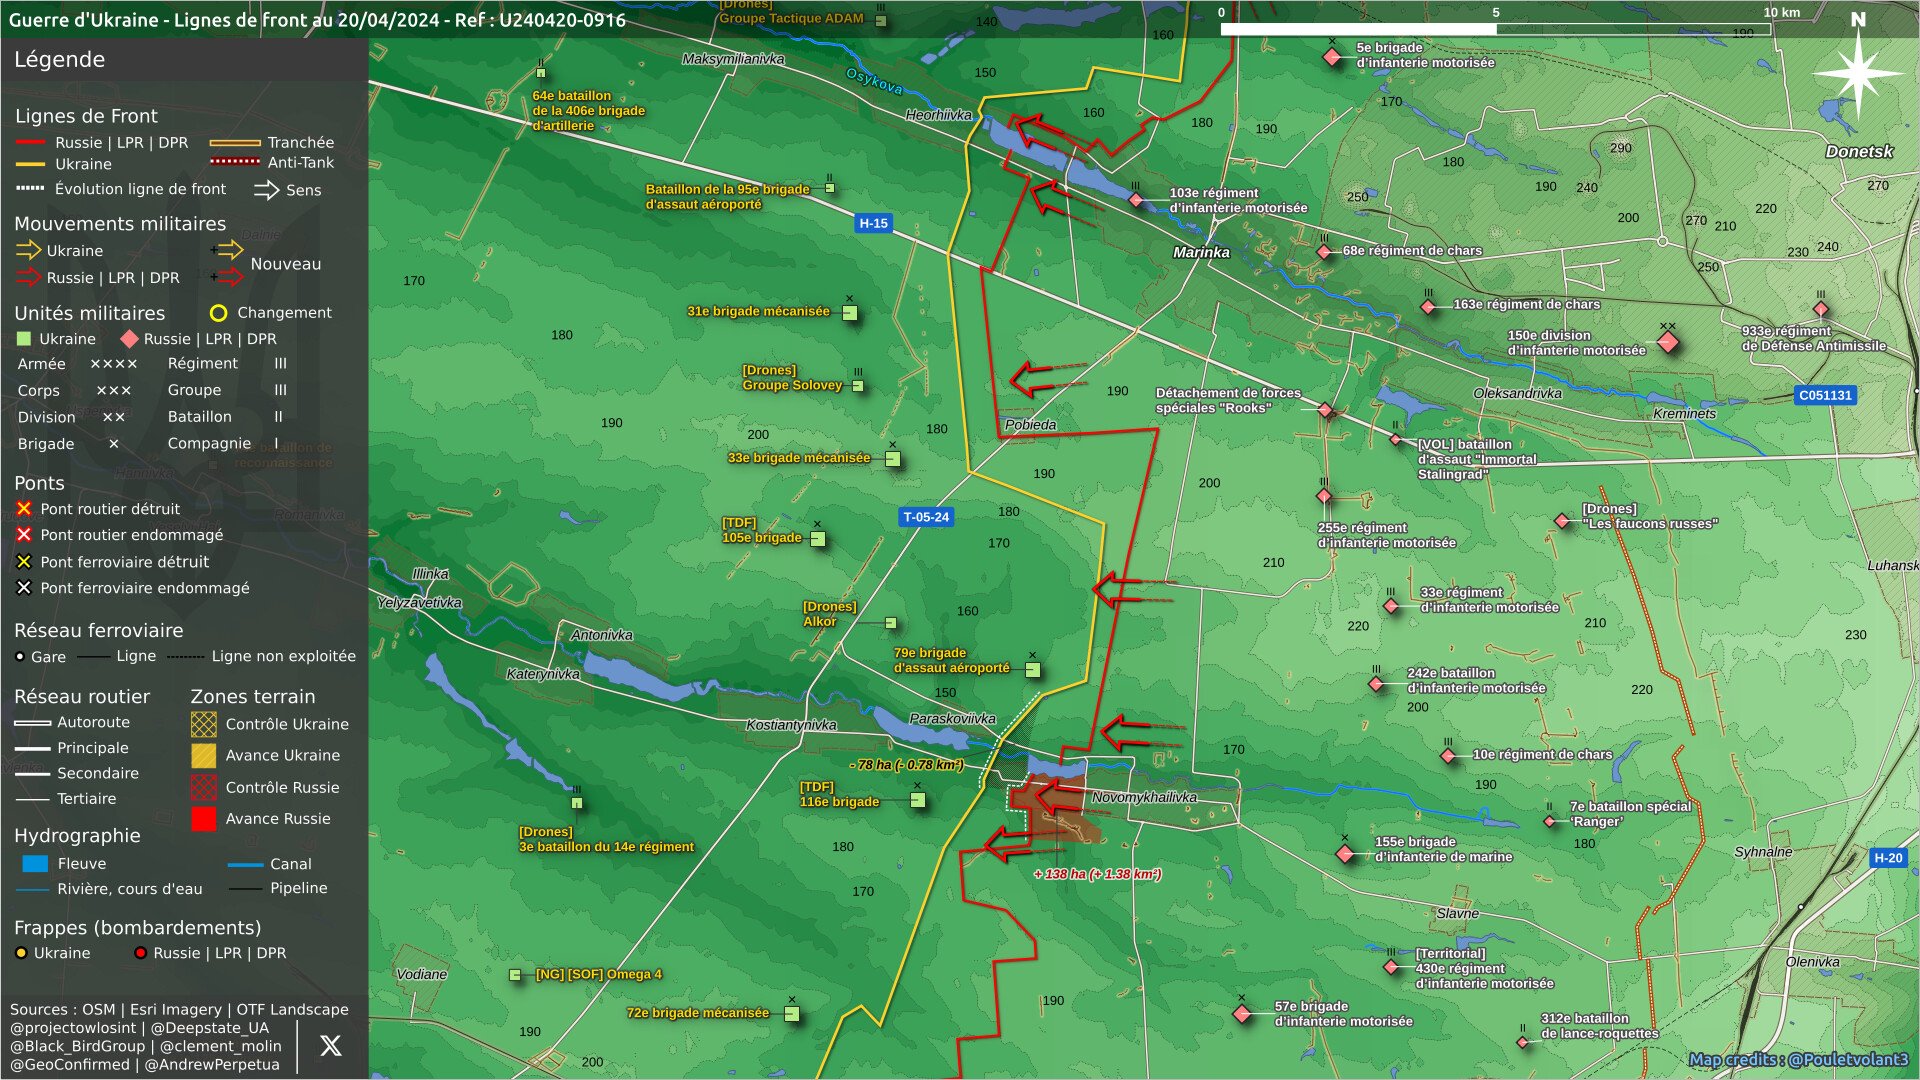Click the Paraskoviivka village label
The height and width of the screenshot is (1080, 1920).
point(952,719)
